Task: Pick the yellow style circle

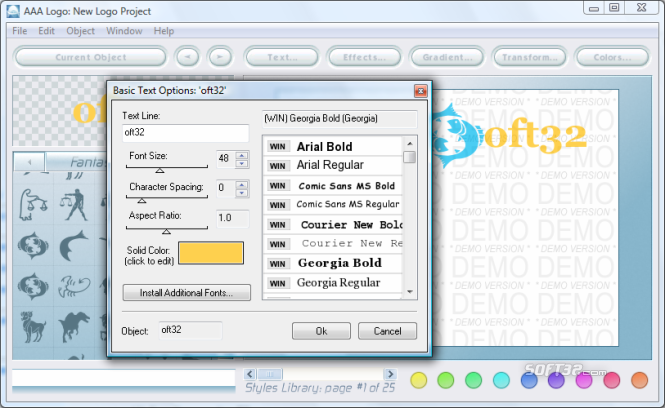Action: coord(419,380)
